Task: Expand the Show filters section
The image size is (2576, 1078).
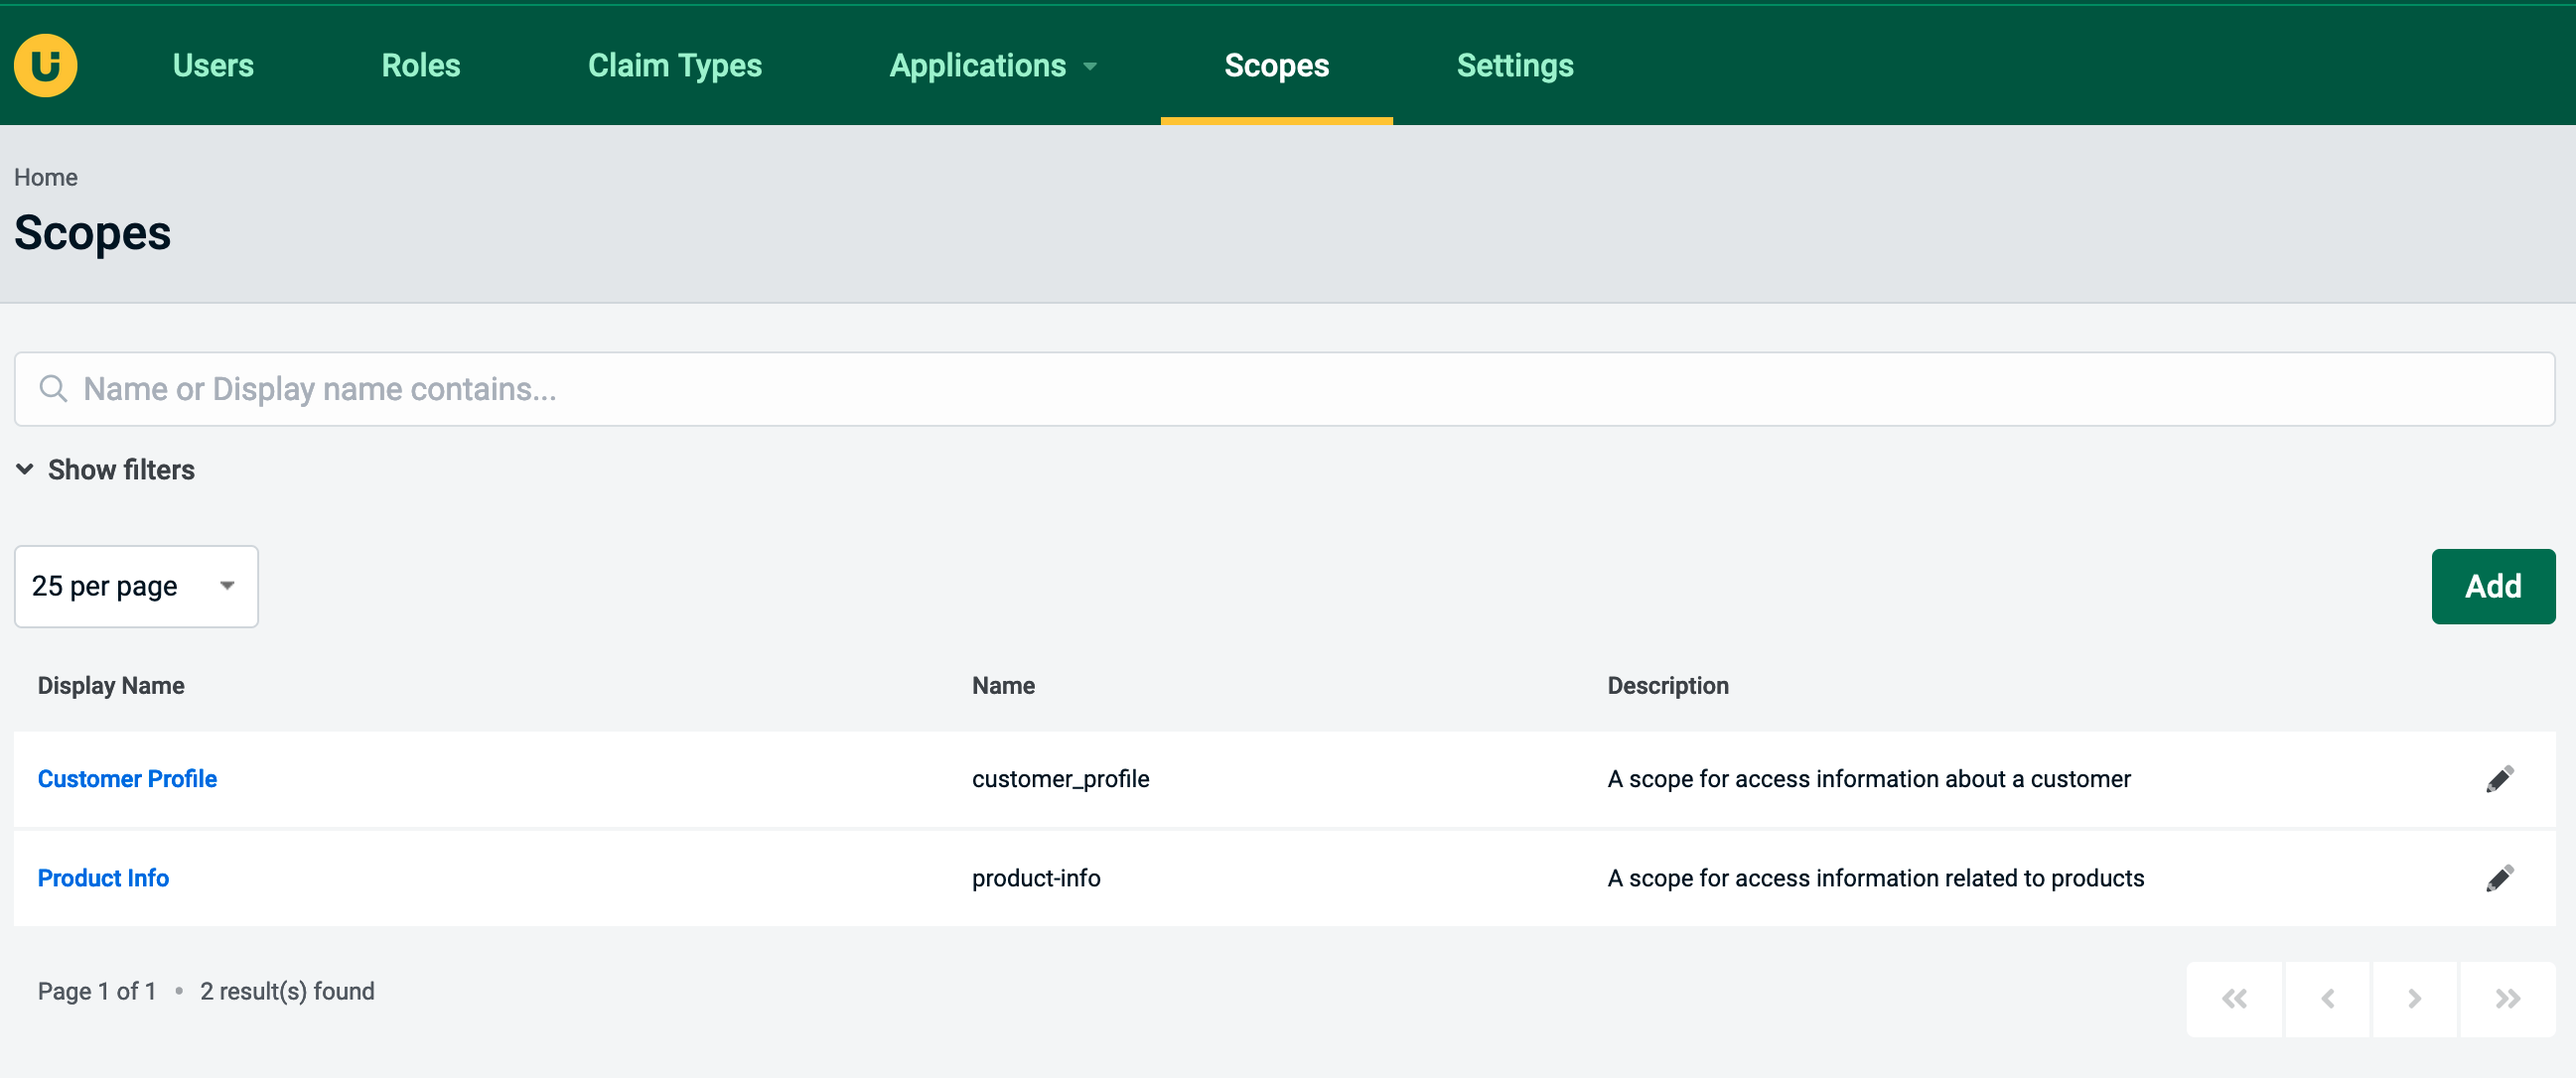Action: click(102, 470)
